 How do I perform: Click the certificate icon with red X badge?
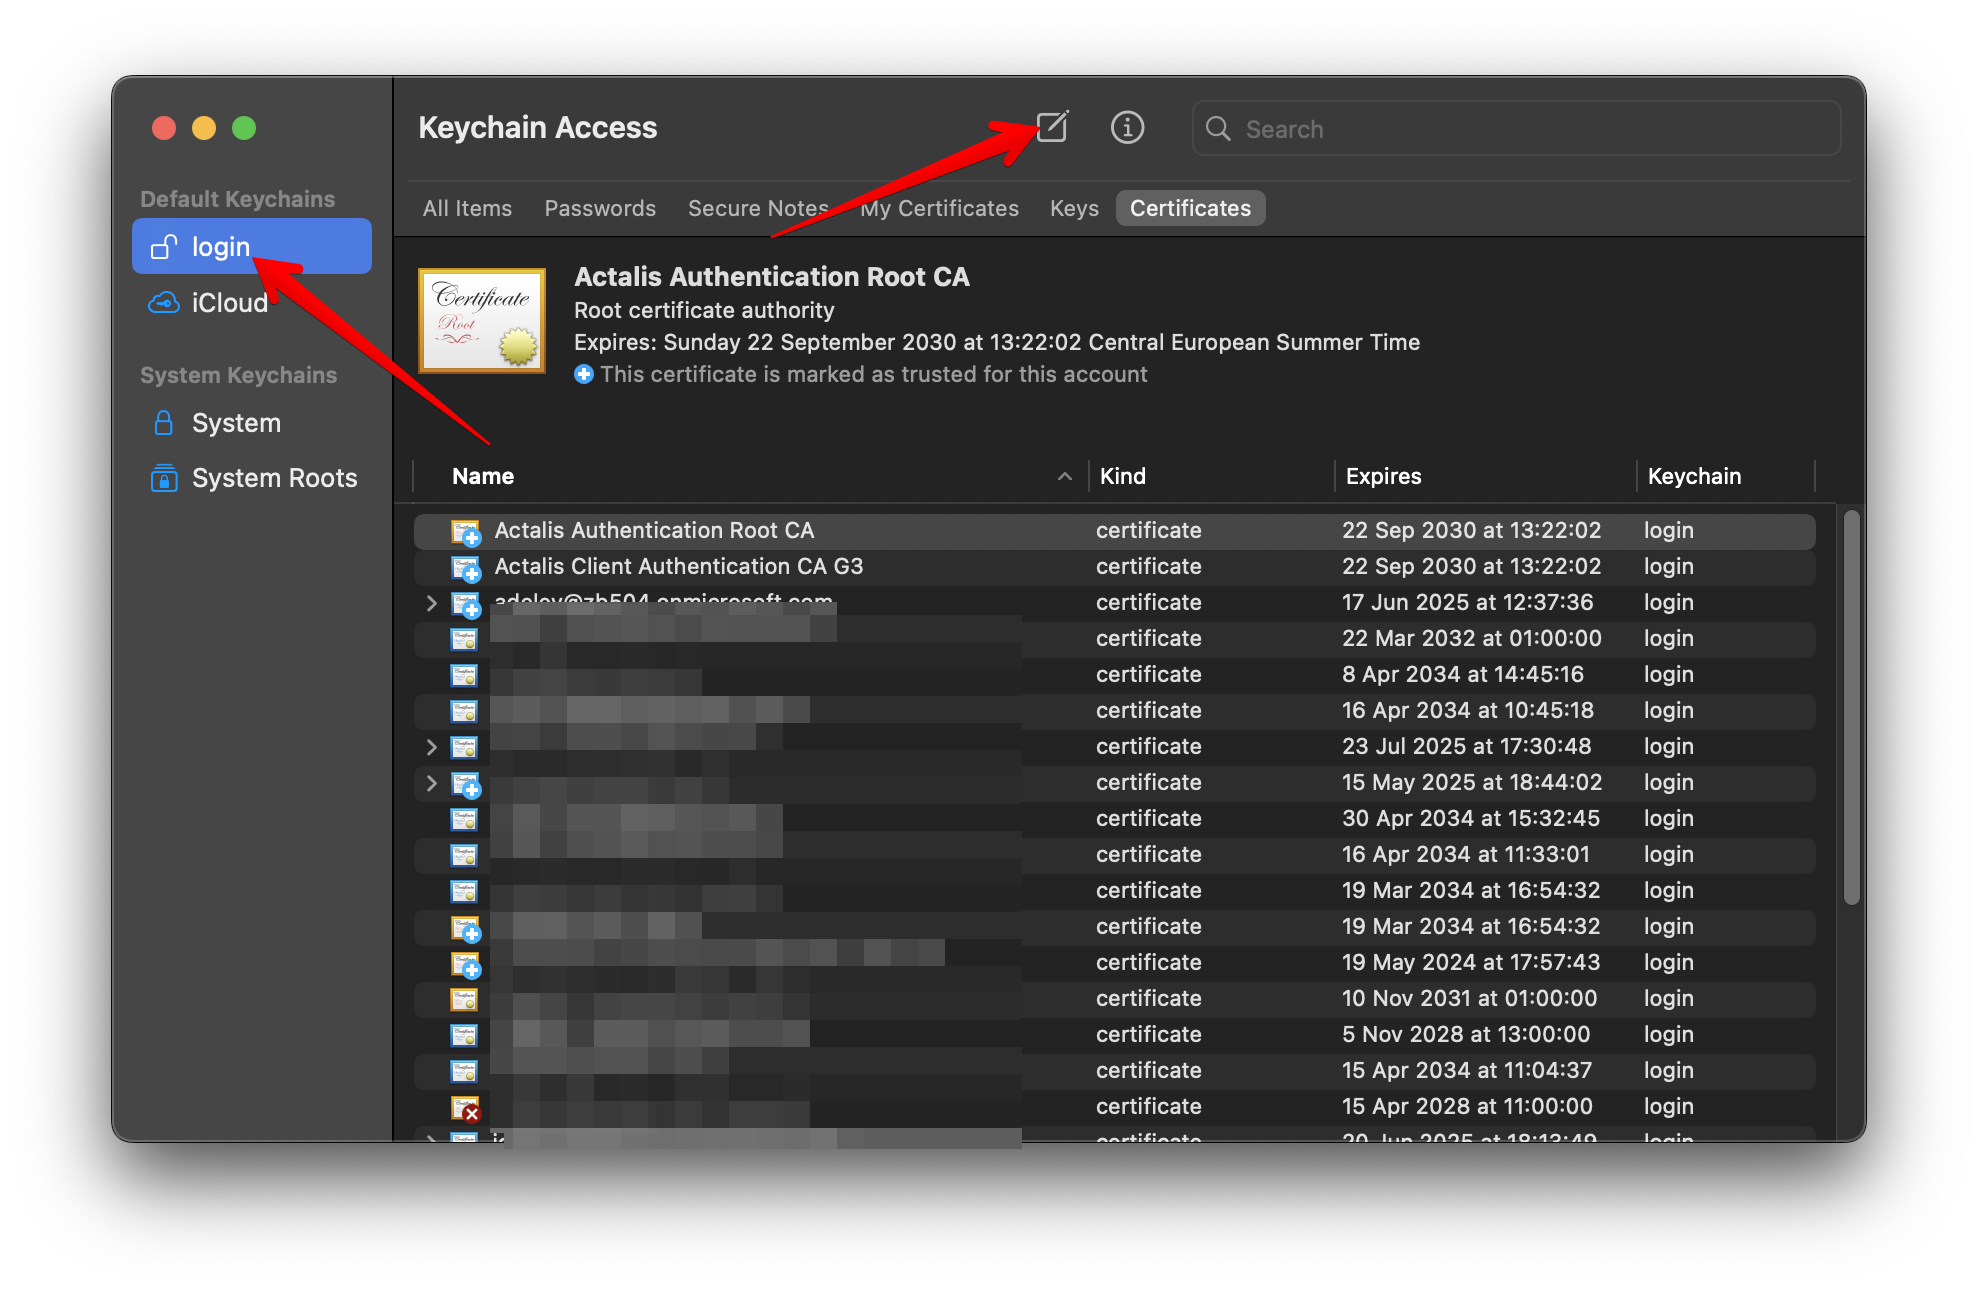pyautogui.click(x=465, y=1107)
